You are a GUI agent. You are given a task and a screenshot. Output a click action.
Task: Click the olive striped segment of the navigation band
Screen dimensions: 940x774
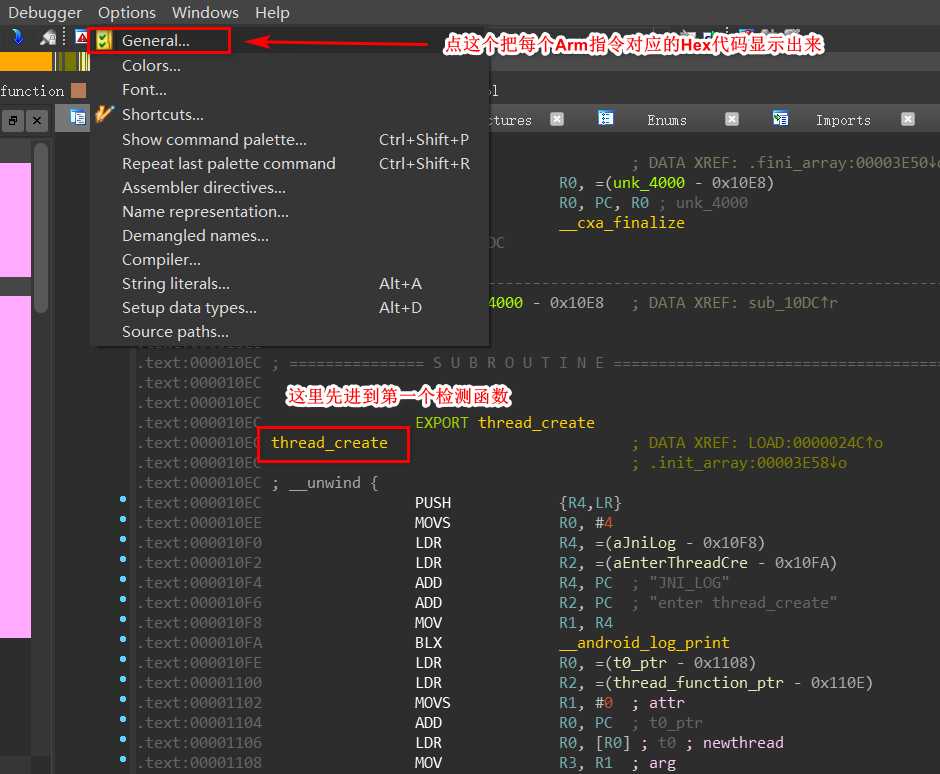point(72,61)
